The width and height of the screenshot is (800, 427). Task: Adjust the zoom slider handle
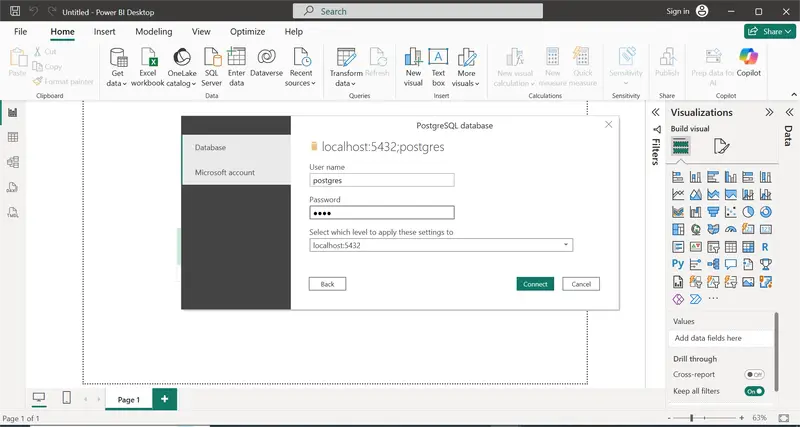[x=691, y=418]
